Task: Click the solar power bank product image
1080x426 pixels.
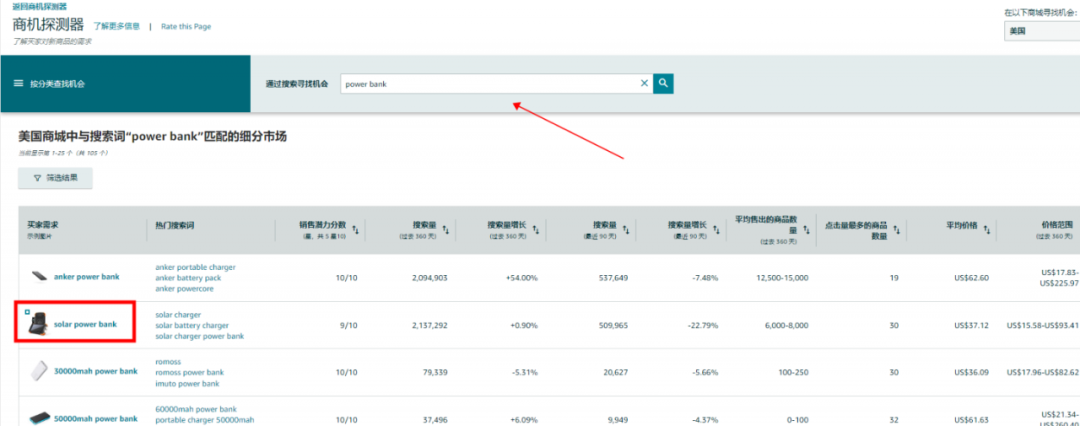Action: tap(38, 324)
